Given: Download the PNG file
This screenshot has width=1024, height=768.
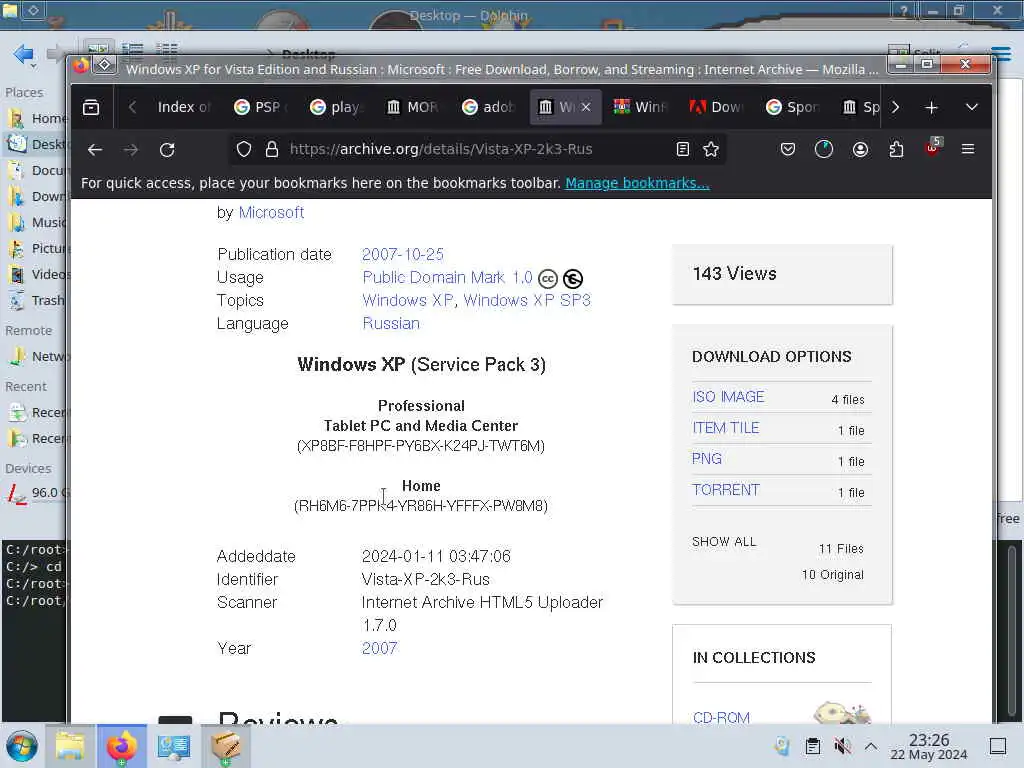Looking at the screenshot, I should [707, 459].
